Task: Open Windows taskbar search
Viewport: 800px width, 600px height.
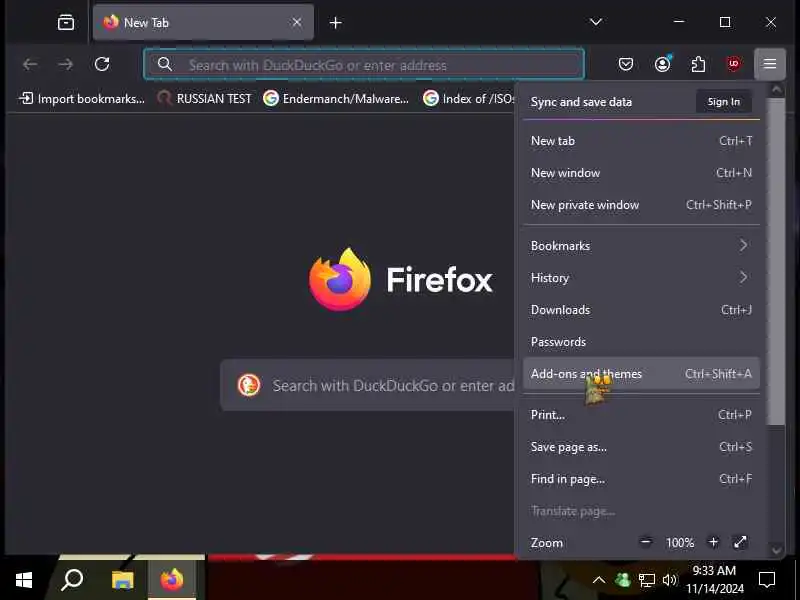Action: click(x=72, y=580)
